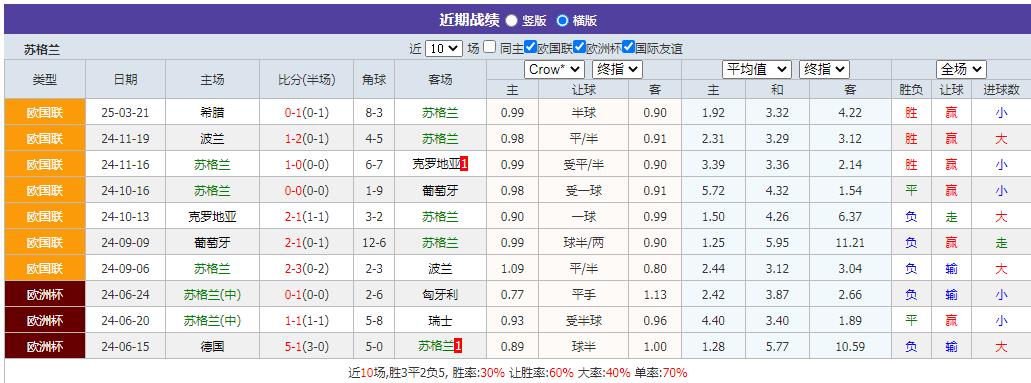Click the home odds 5.72
The image size is (1031, 383).
(713, 191)
